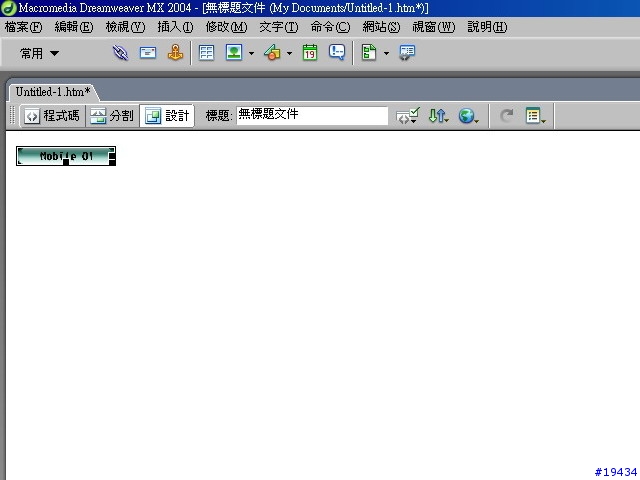Switch to 分割 split view
Viewport: 640px width, 480px height.
point(112,116)
